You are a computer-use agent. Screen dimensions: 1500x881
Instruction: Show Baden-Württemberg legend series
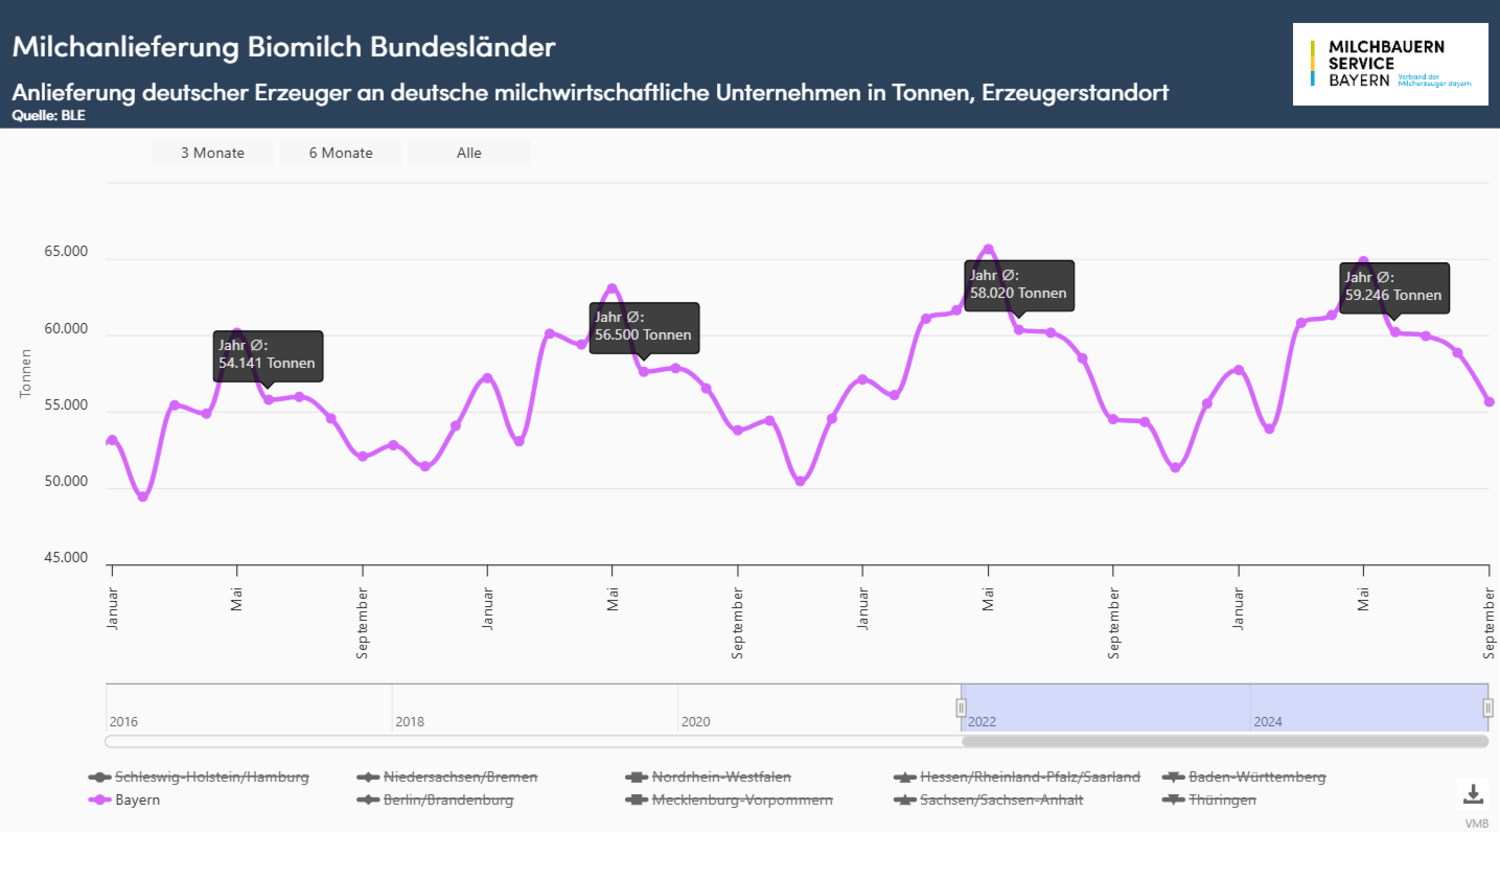pyautogui.click(x=1256, y=777)
